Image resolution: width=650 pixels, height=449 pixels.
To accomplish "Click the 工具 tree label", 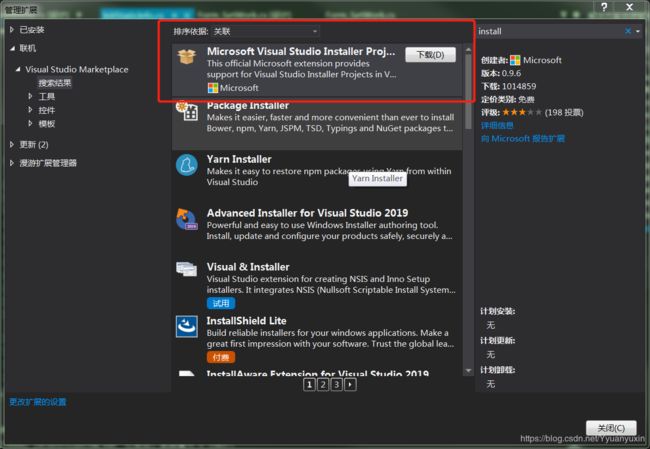I will click(46, 97).
